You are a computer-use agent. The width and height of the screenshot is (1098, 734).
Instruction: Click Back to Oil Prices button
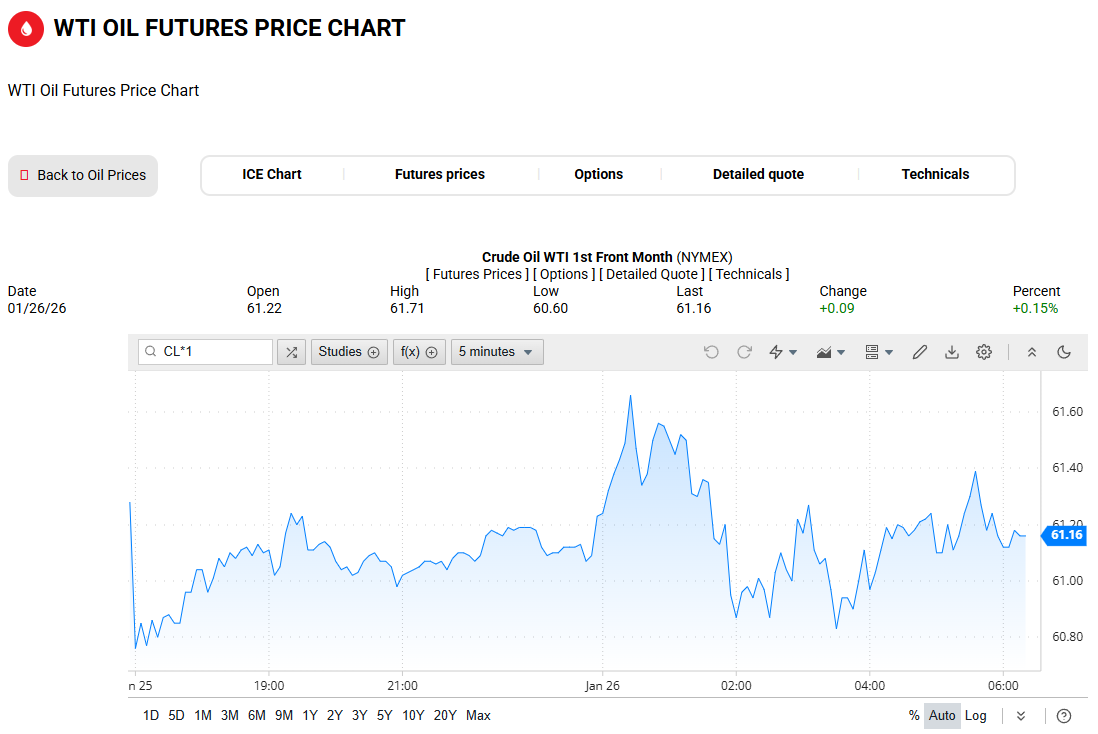click(83, 175)
